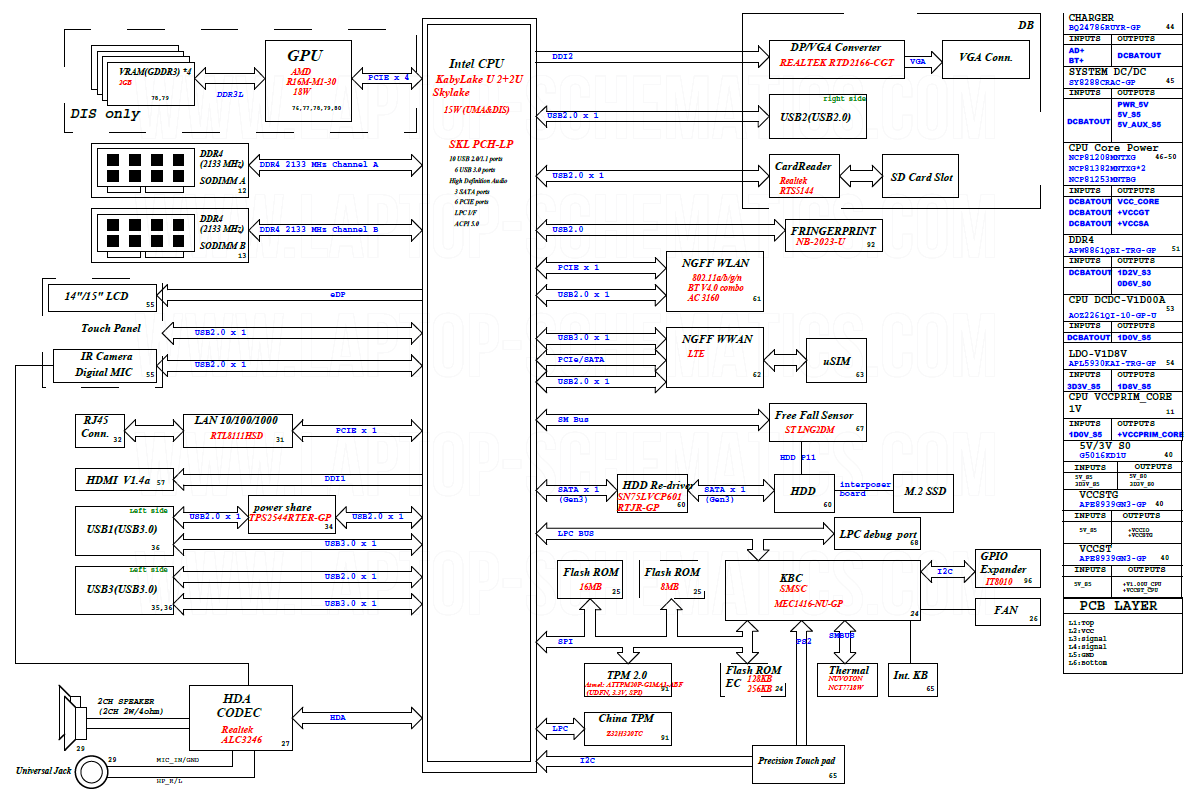Click the RJ45 Conn. block
1198x791 pixels.
coord(99,430)
